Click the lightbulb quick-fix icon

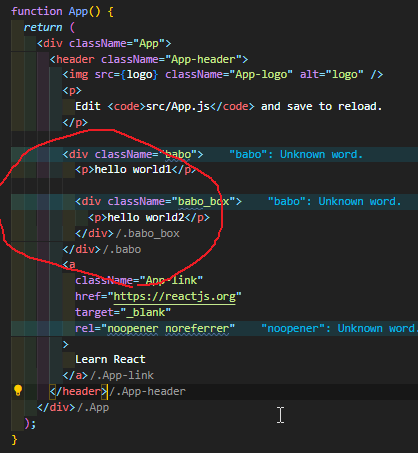[x=18, y=391]
